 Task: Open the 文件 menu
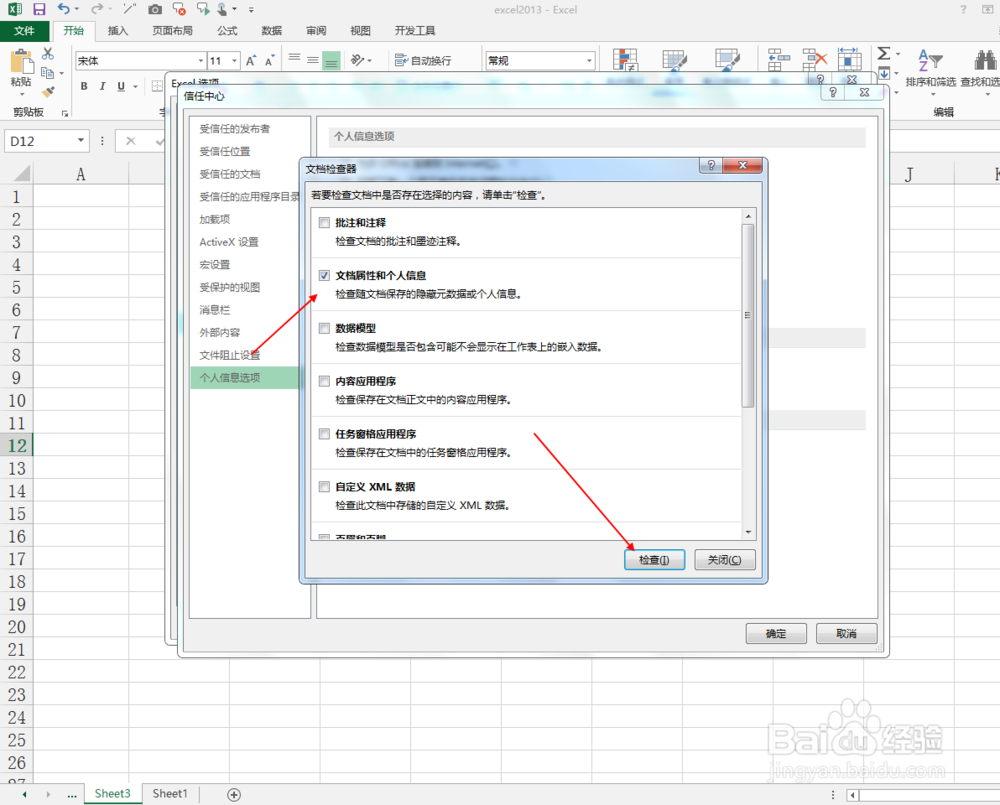click(x=25, y=30)
